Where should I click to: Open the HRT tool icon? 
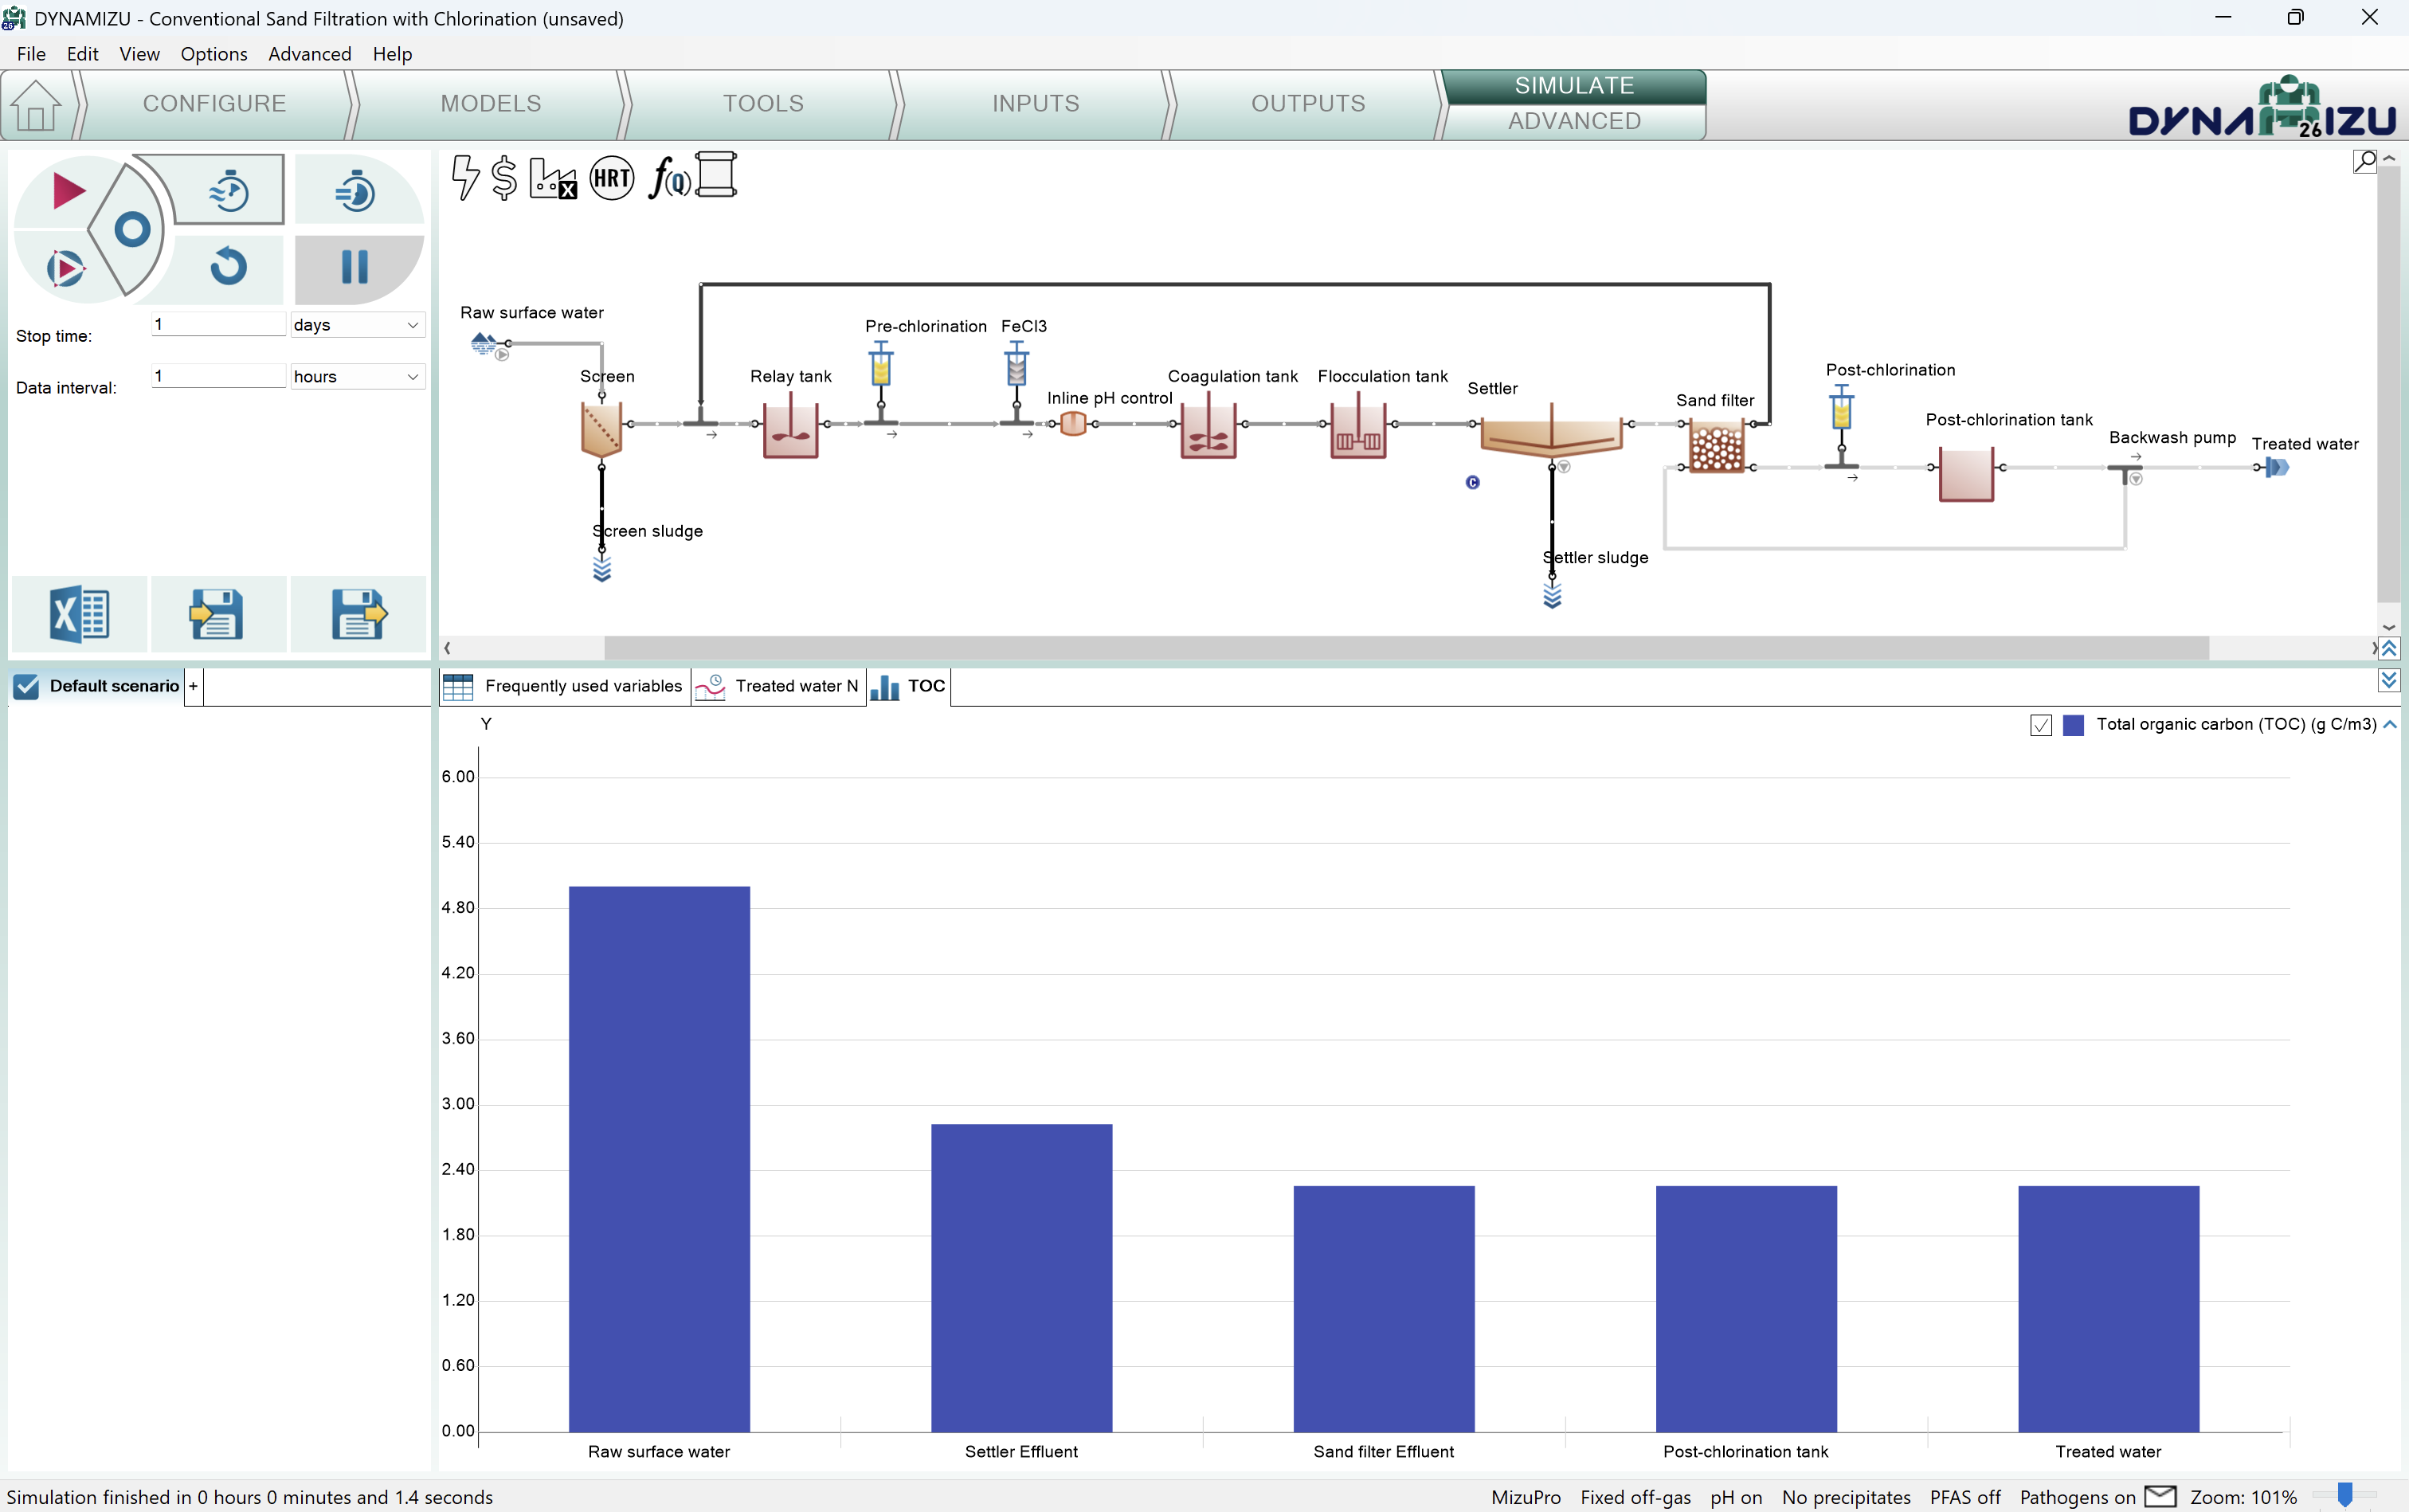point(611,179)
